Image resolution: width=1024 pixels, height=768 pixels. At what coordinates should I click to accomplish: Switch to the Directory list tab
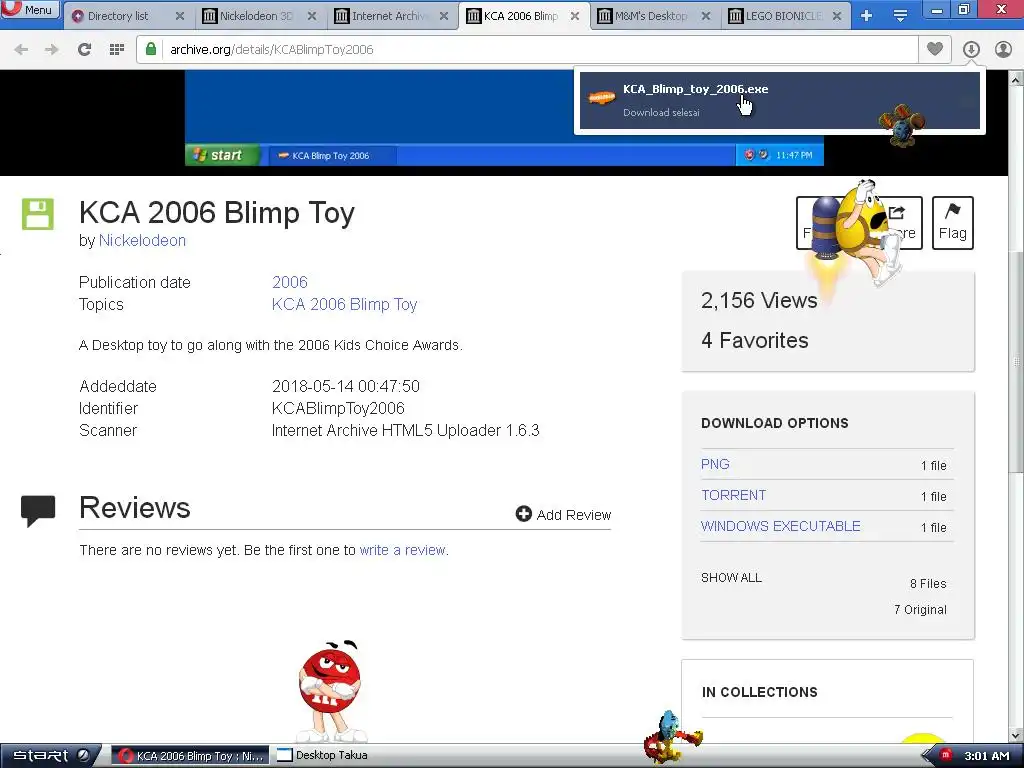tap(118, 16)
